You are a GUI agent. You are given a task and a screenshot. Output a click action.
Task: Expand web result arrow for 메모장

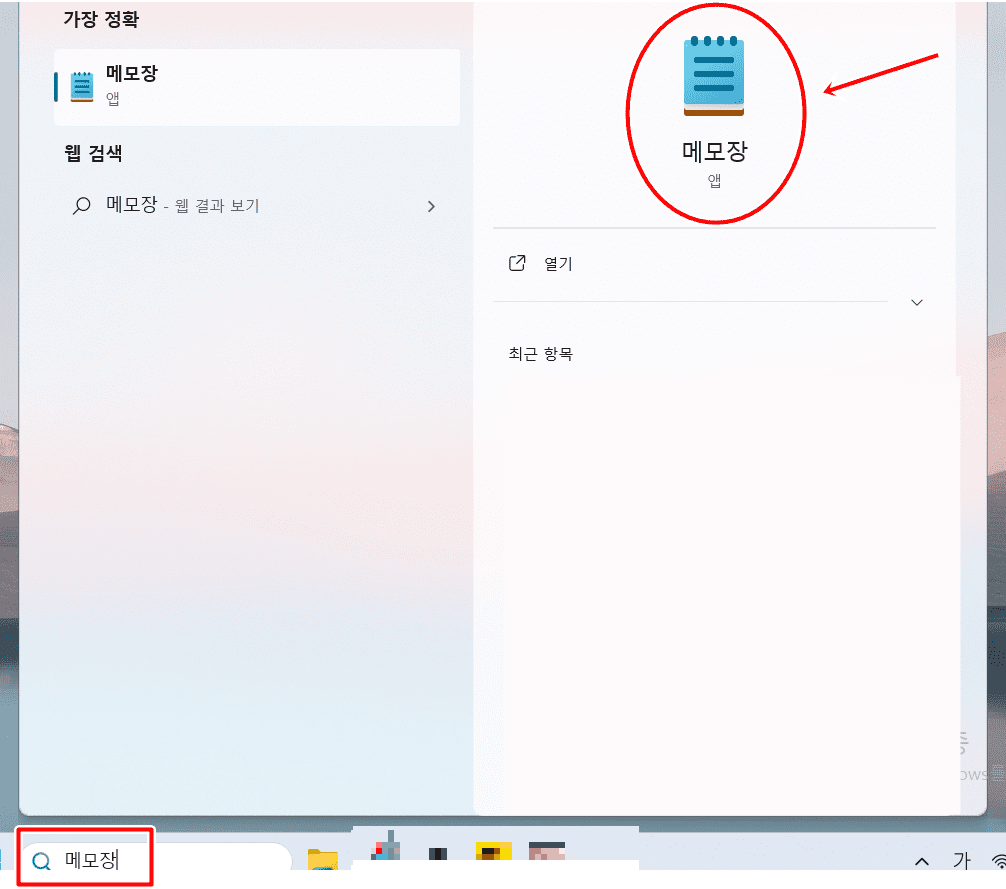point(431,206)
